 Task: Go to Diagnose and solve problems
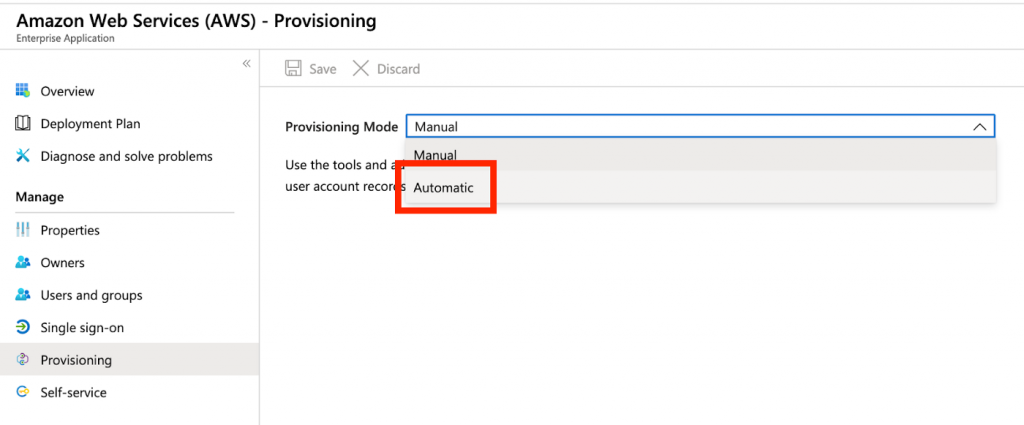[x=129, y=156]
